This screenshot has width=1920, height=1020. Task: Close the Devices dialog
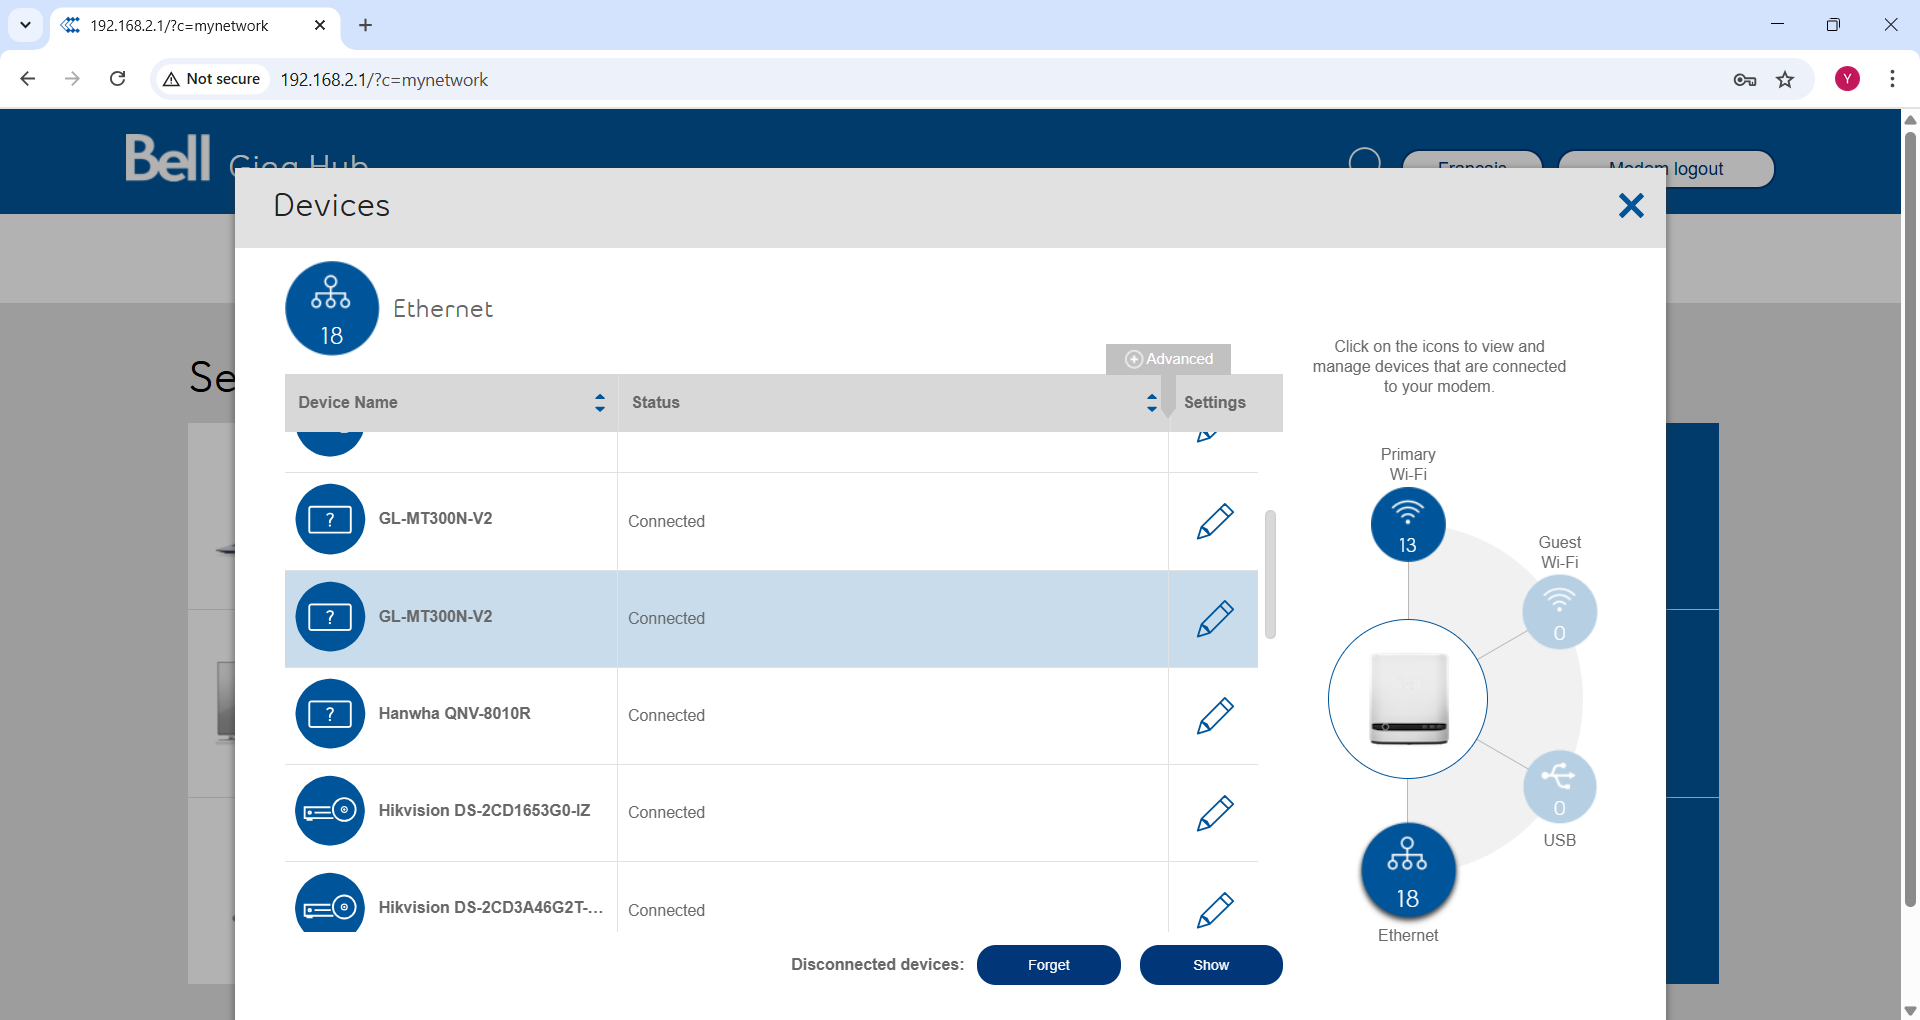(1631, 206)
